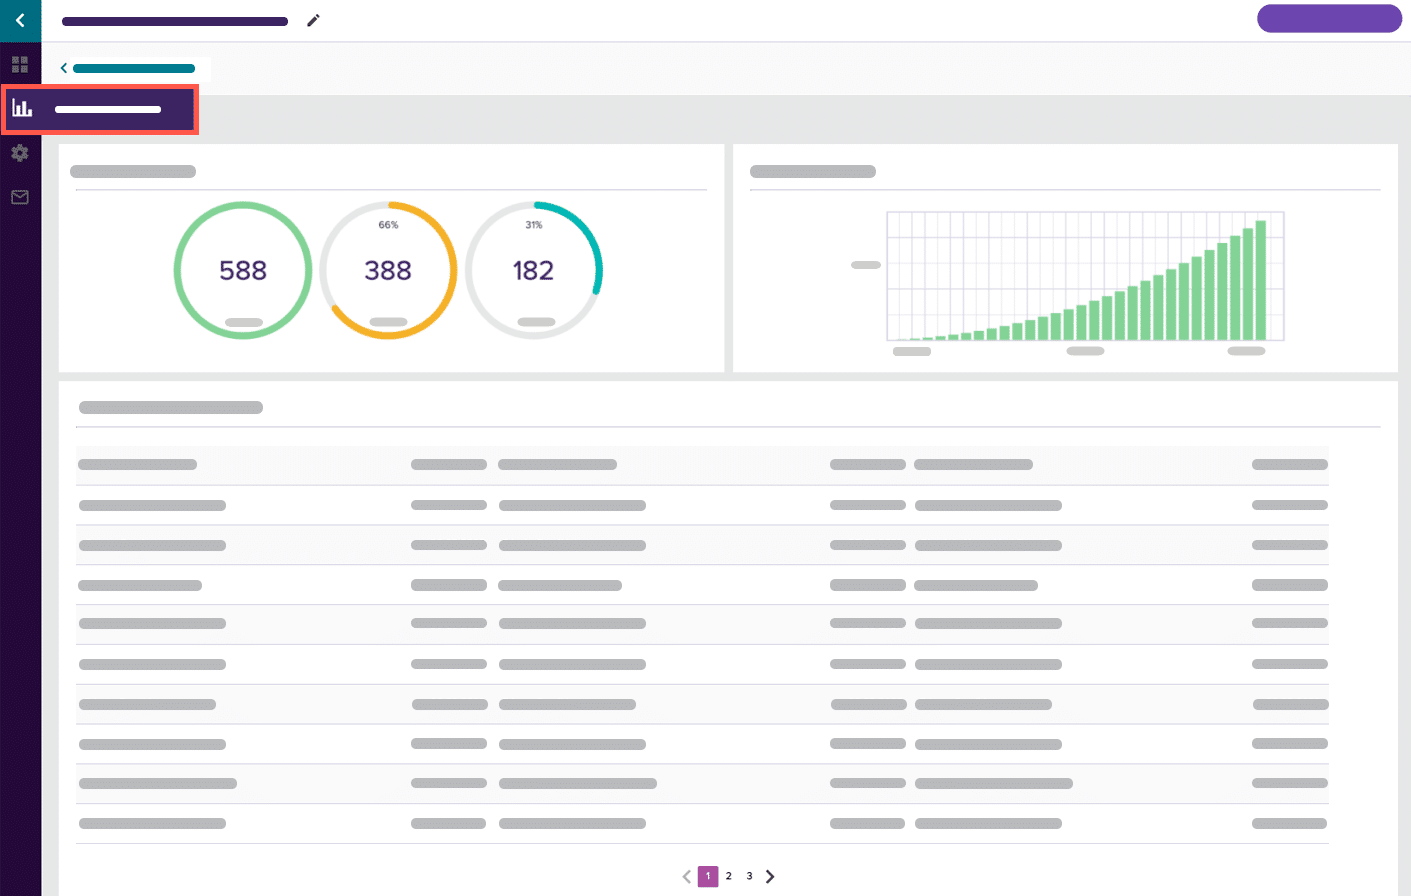The width and height of the screenshot is (1411, 896).
Task: Click the purple button in the top-right corner
Action: coord(1328,19)
